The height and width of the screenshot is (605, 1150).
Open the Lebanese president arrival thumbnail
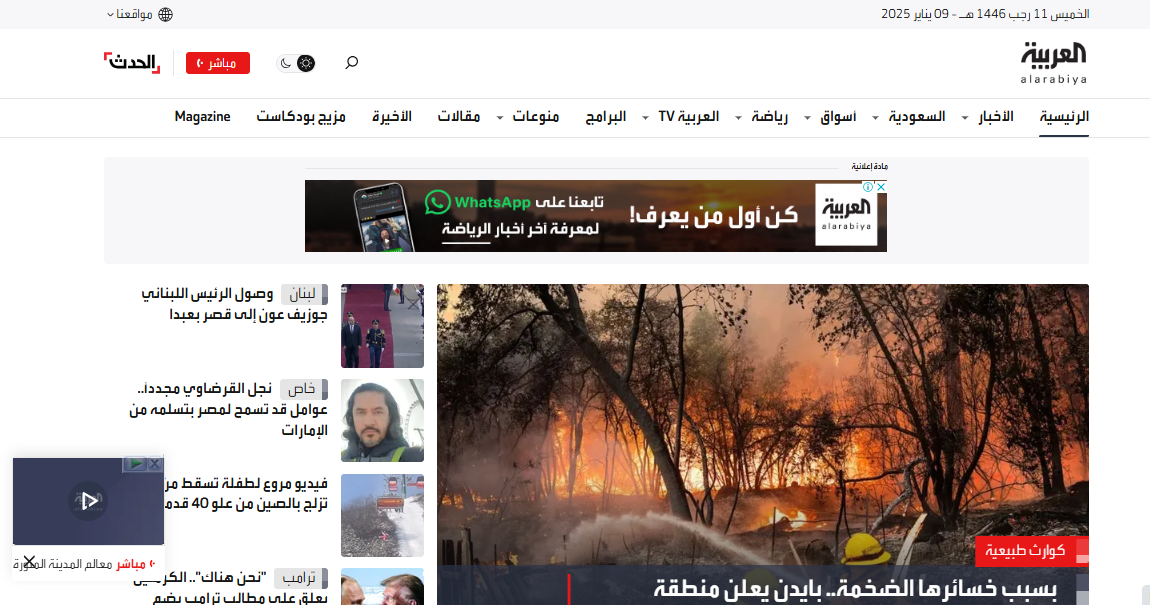(x=382, y=326)
